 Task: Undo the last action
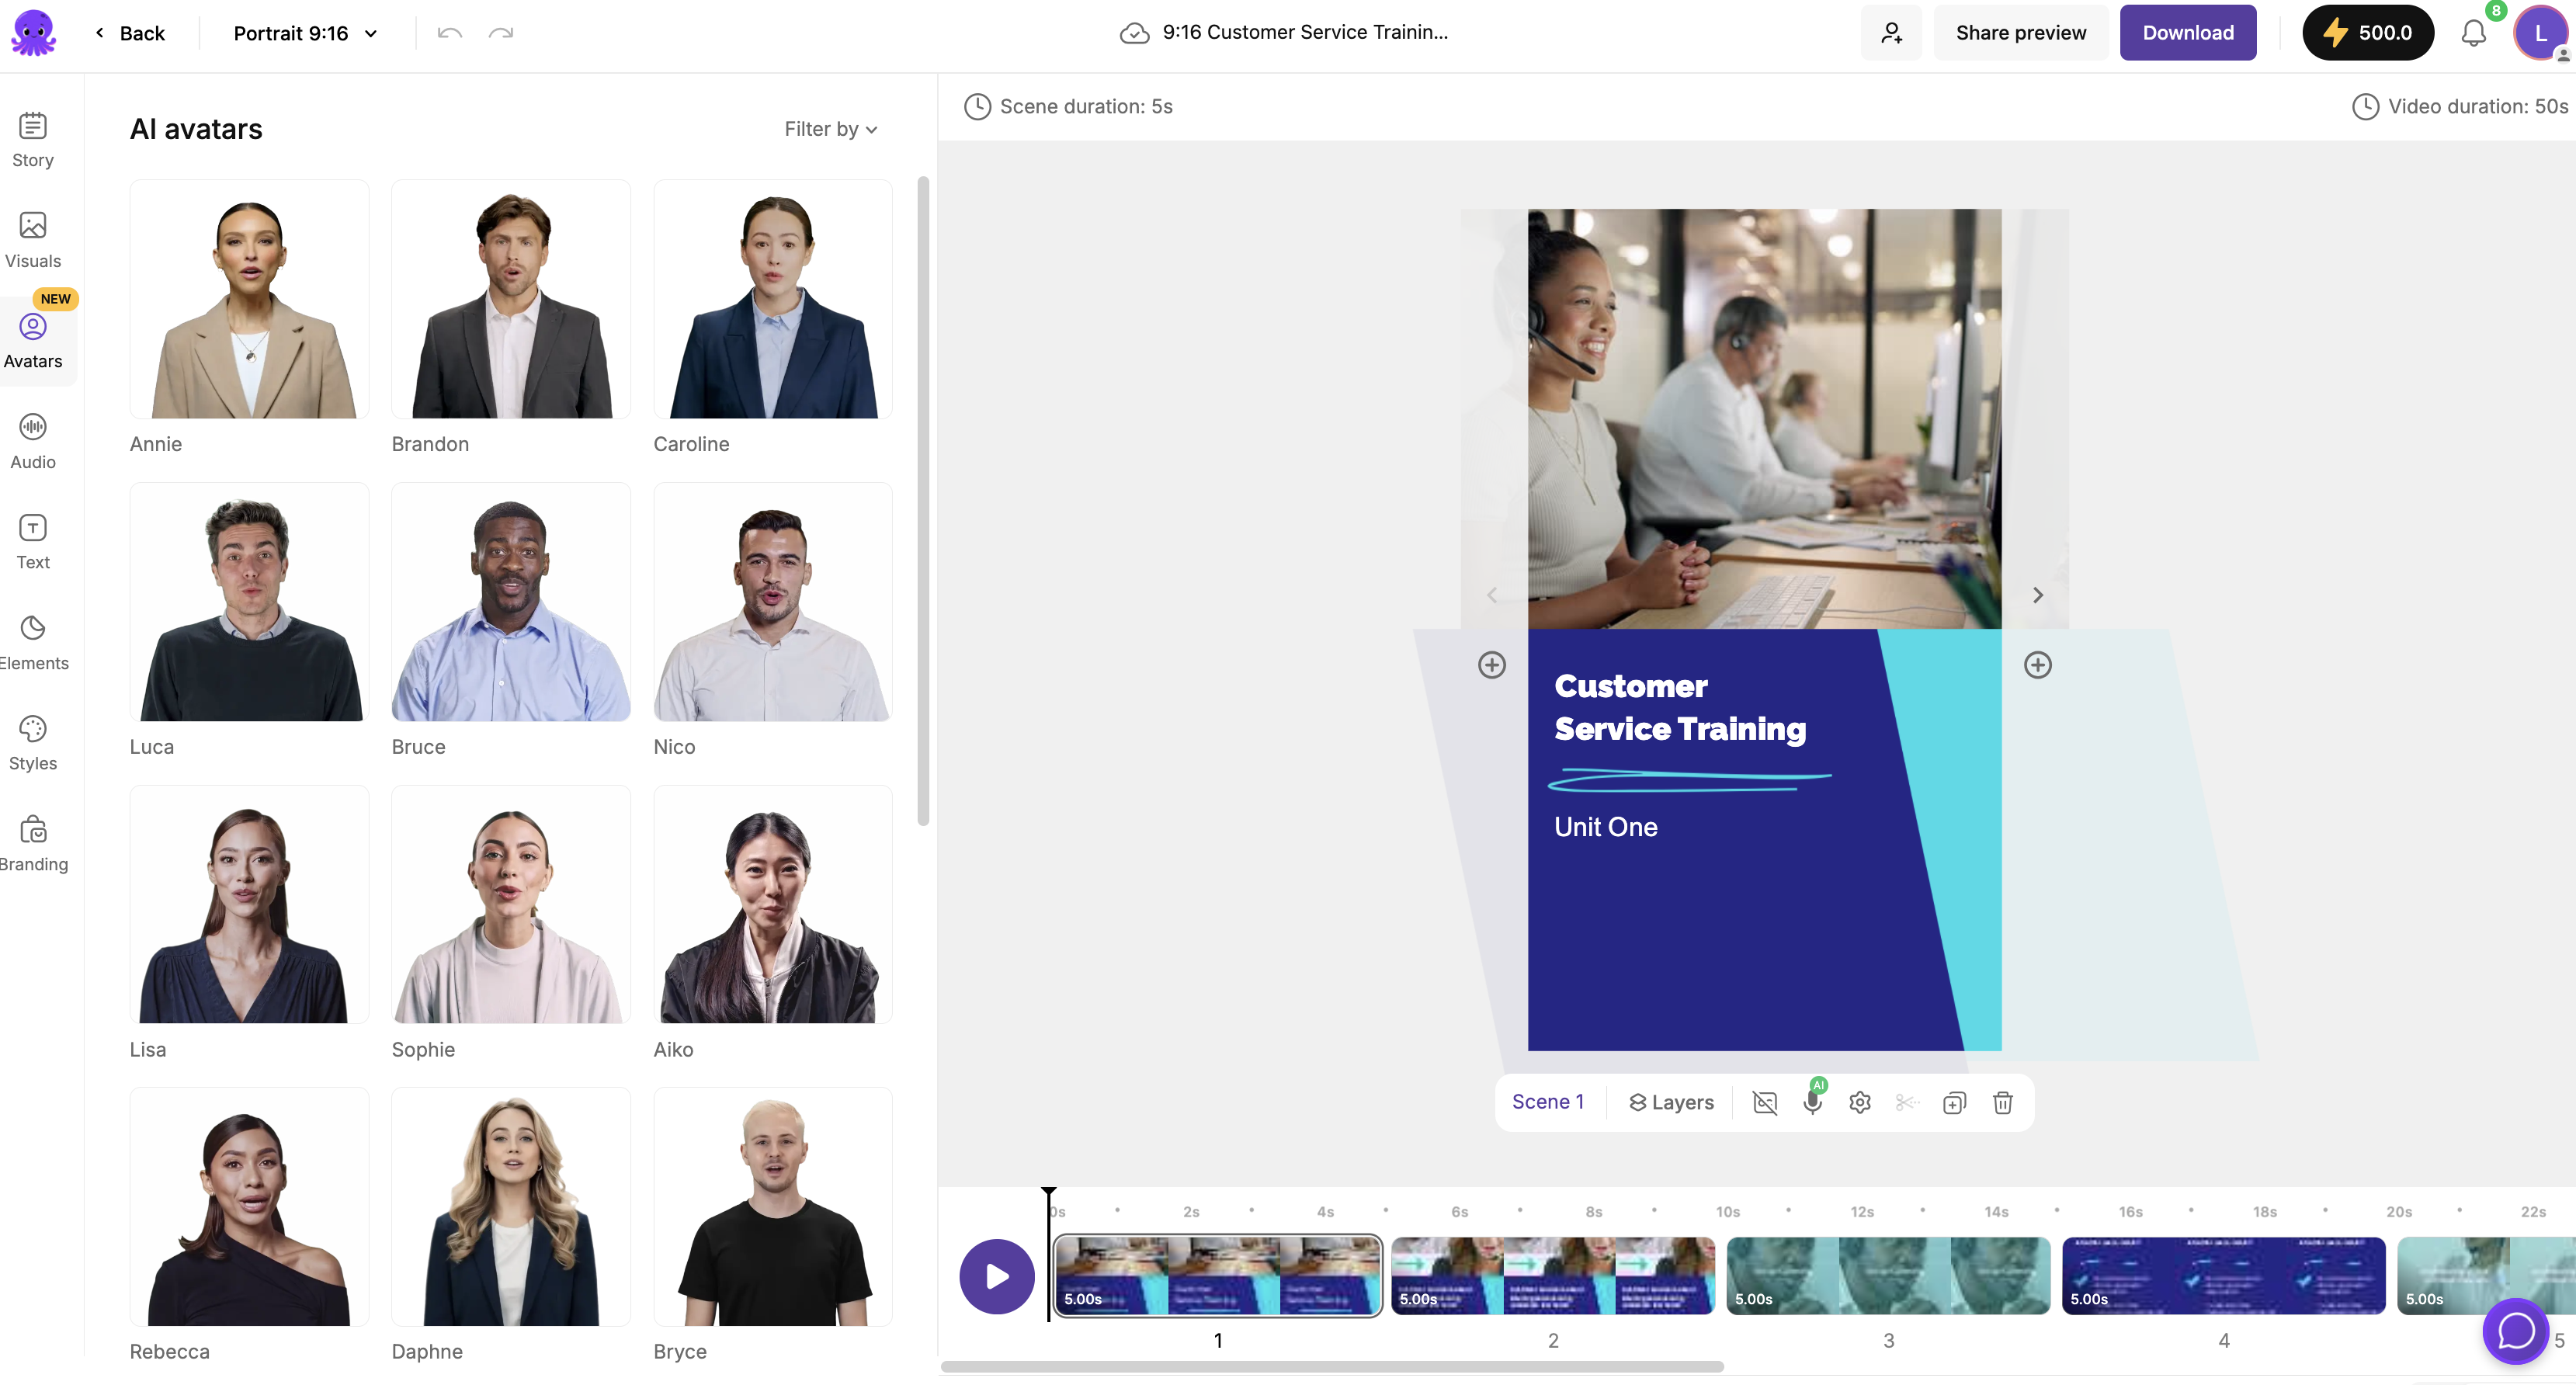(x=449, y=33)
